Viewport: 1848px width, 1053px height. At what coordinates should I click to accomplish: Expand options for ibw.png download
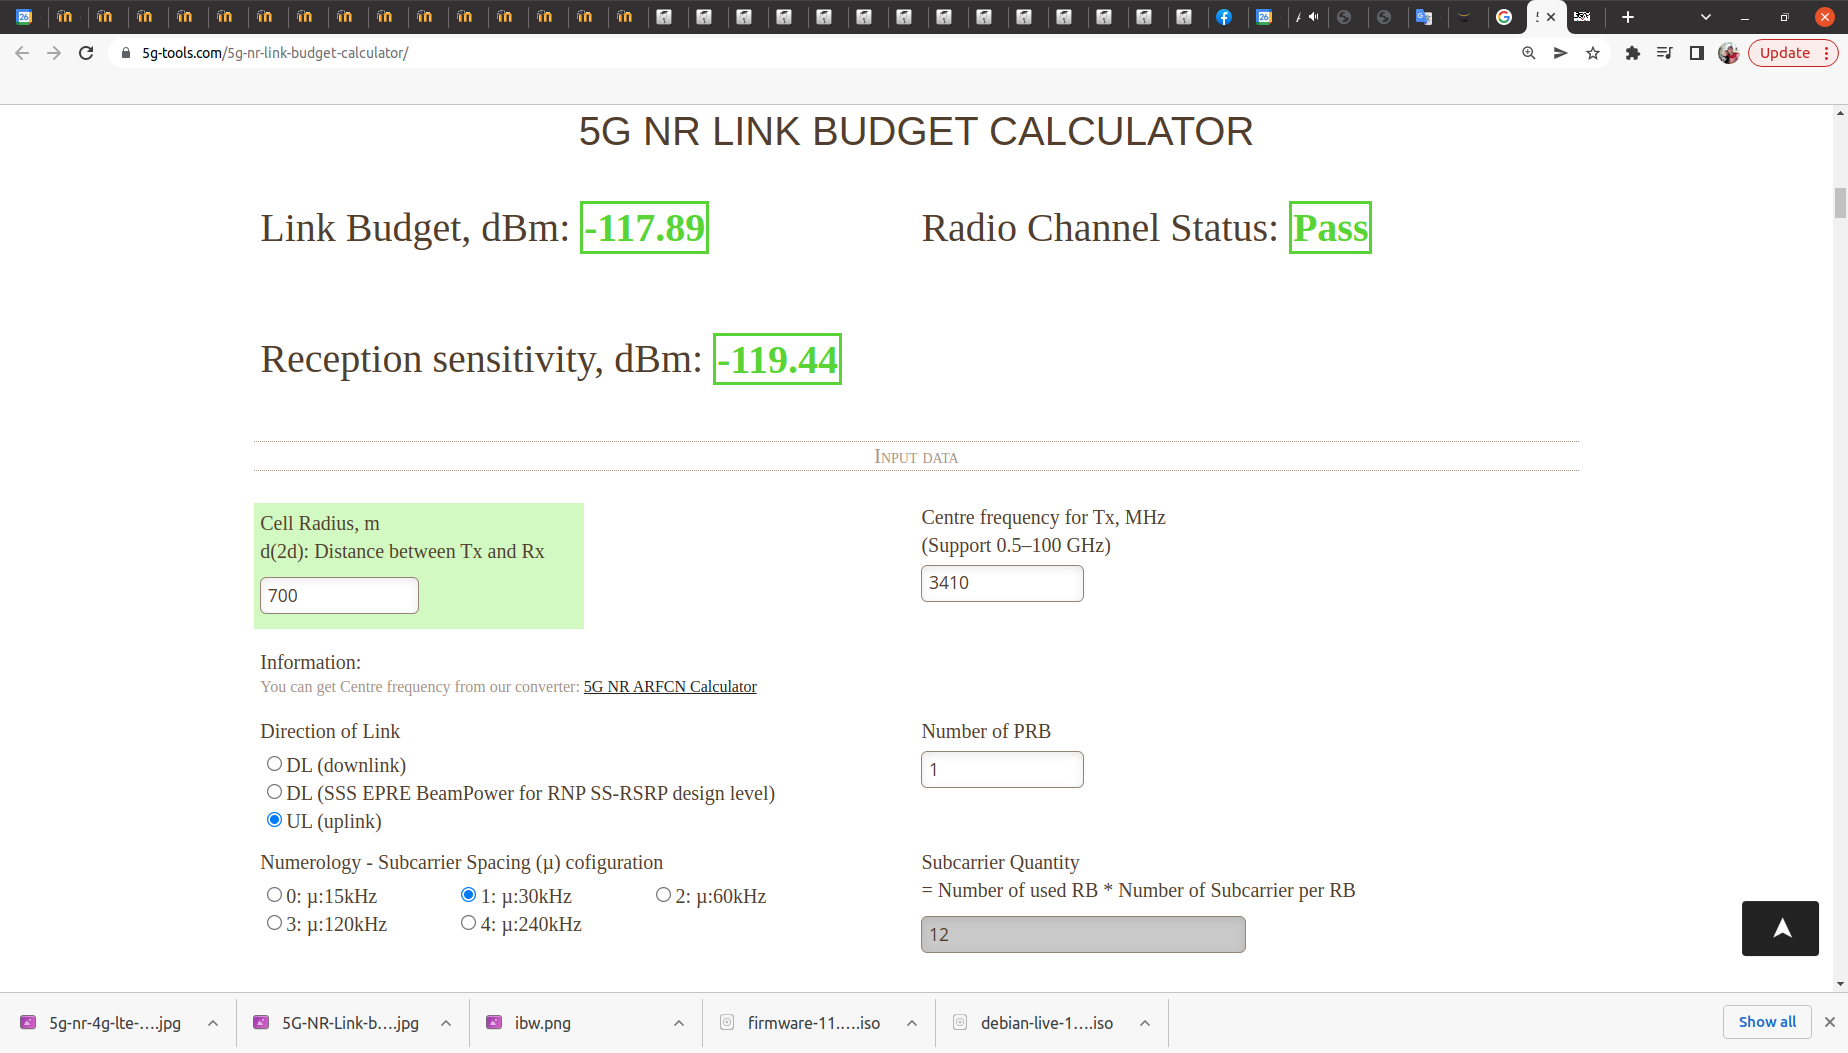point(679,1023)
